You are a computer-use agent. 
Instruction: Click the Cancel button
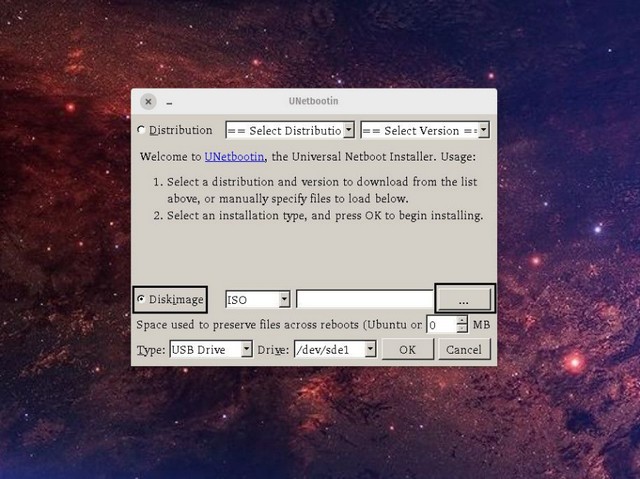pyautogui.click(x=464, y=350)
